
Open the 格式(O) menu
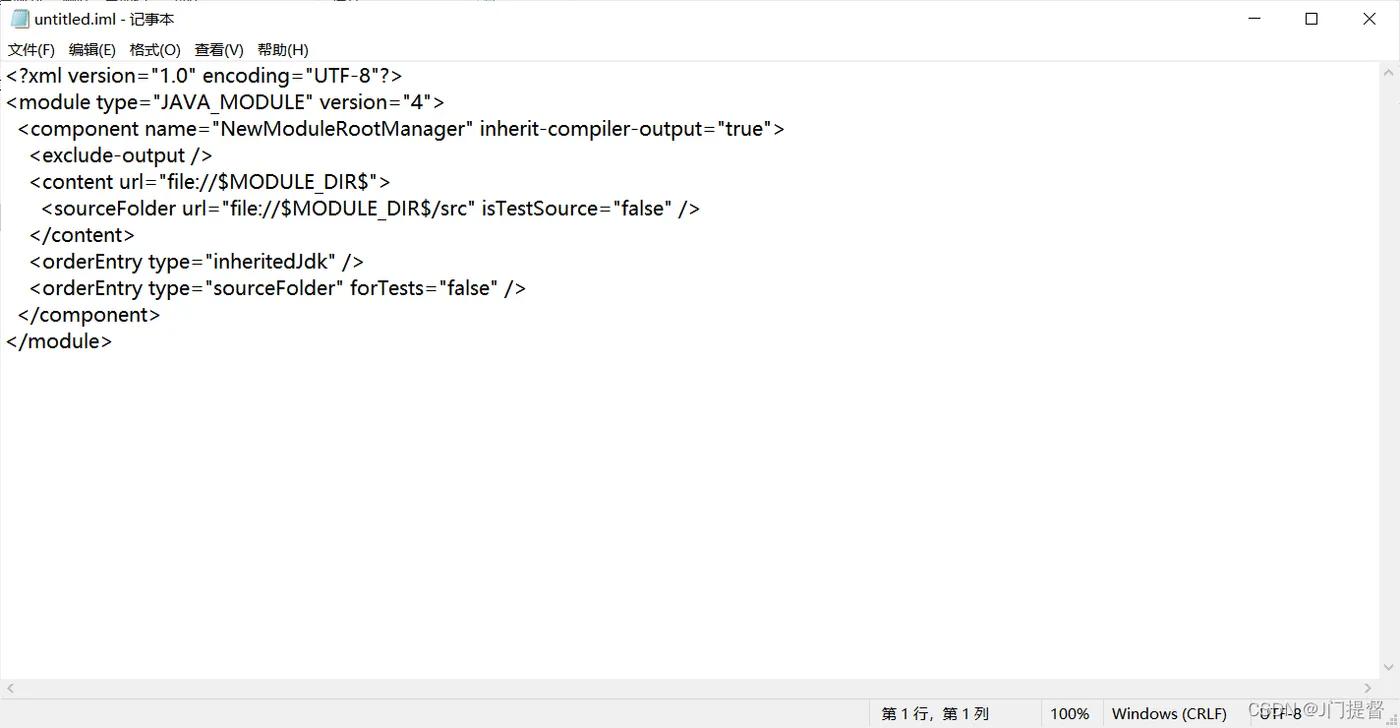(x=155, y=50)
